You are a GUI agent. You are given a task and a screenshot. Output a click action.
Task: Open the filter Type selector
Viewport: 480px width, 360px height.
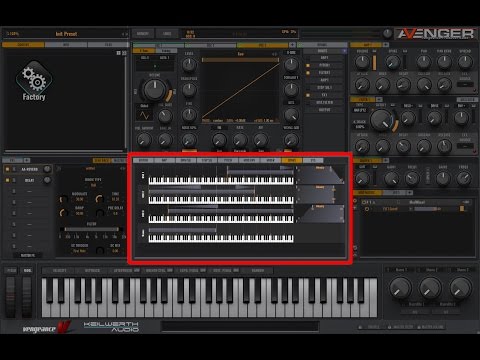pyautogui.click(x=360, y=110)
